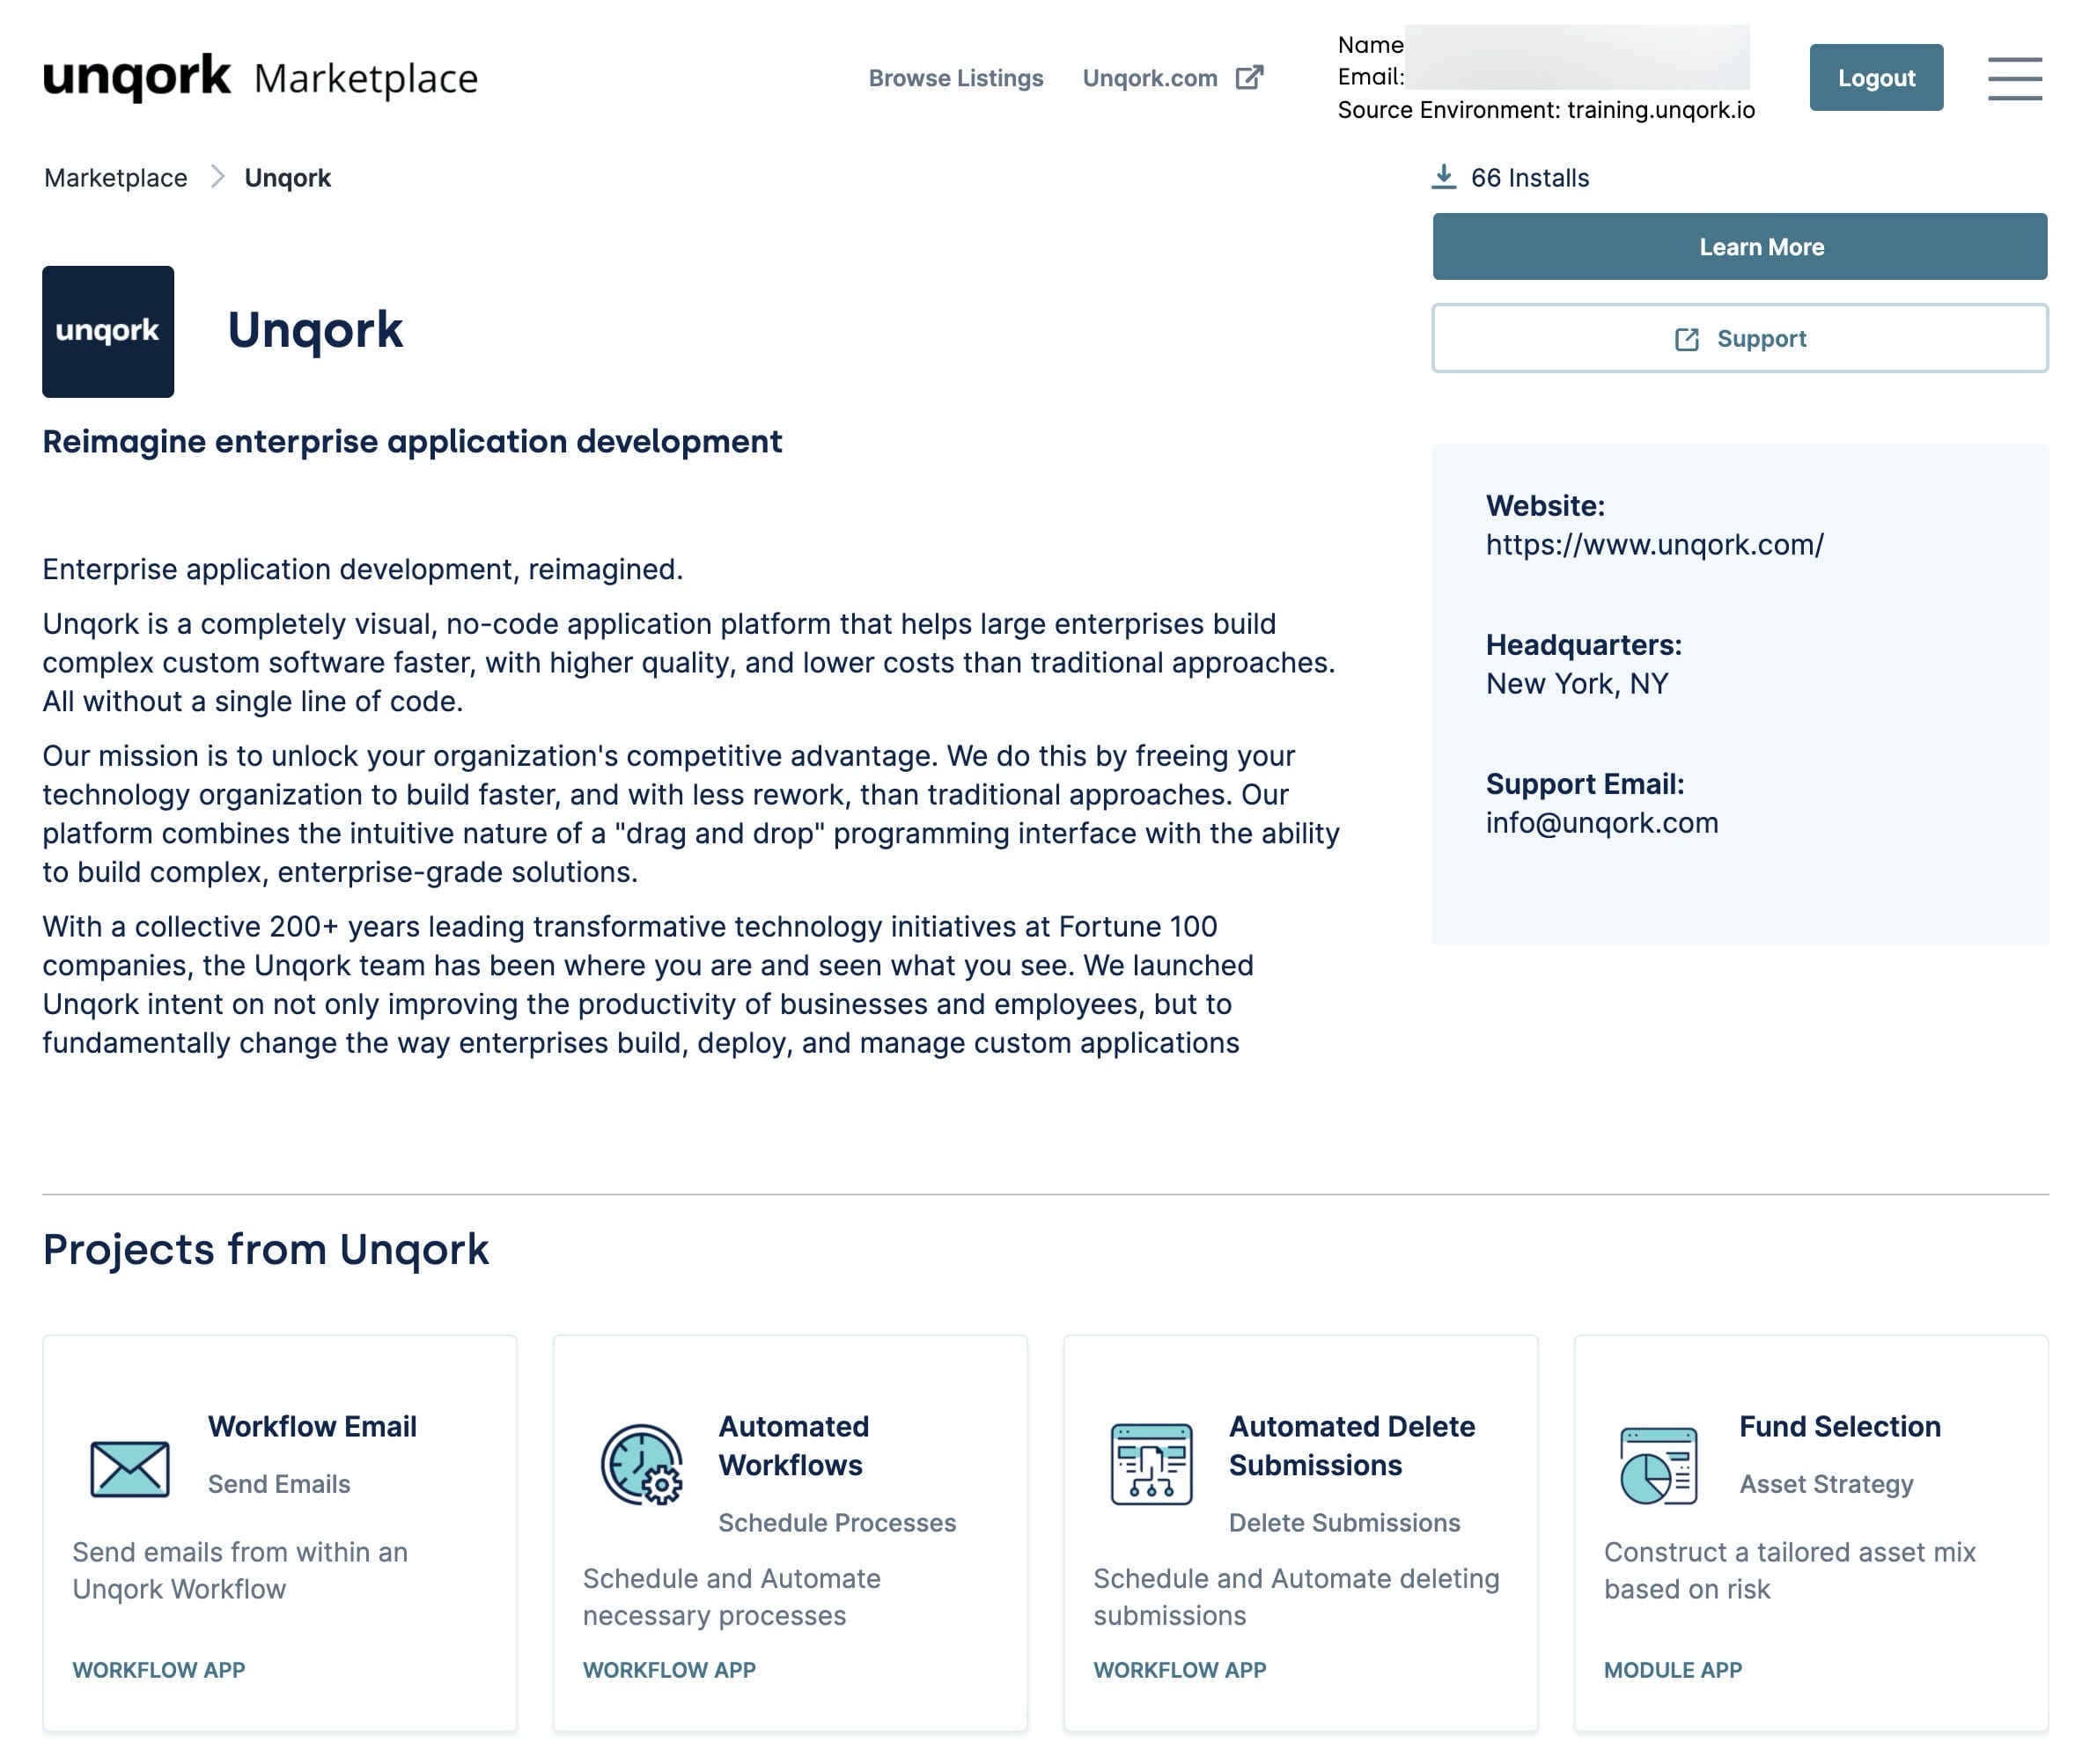
Task: Click the Support button
Action: pos(1739,339)
